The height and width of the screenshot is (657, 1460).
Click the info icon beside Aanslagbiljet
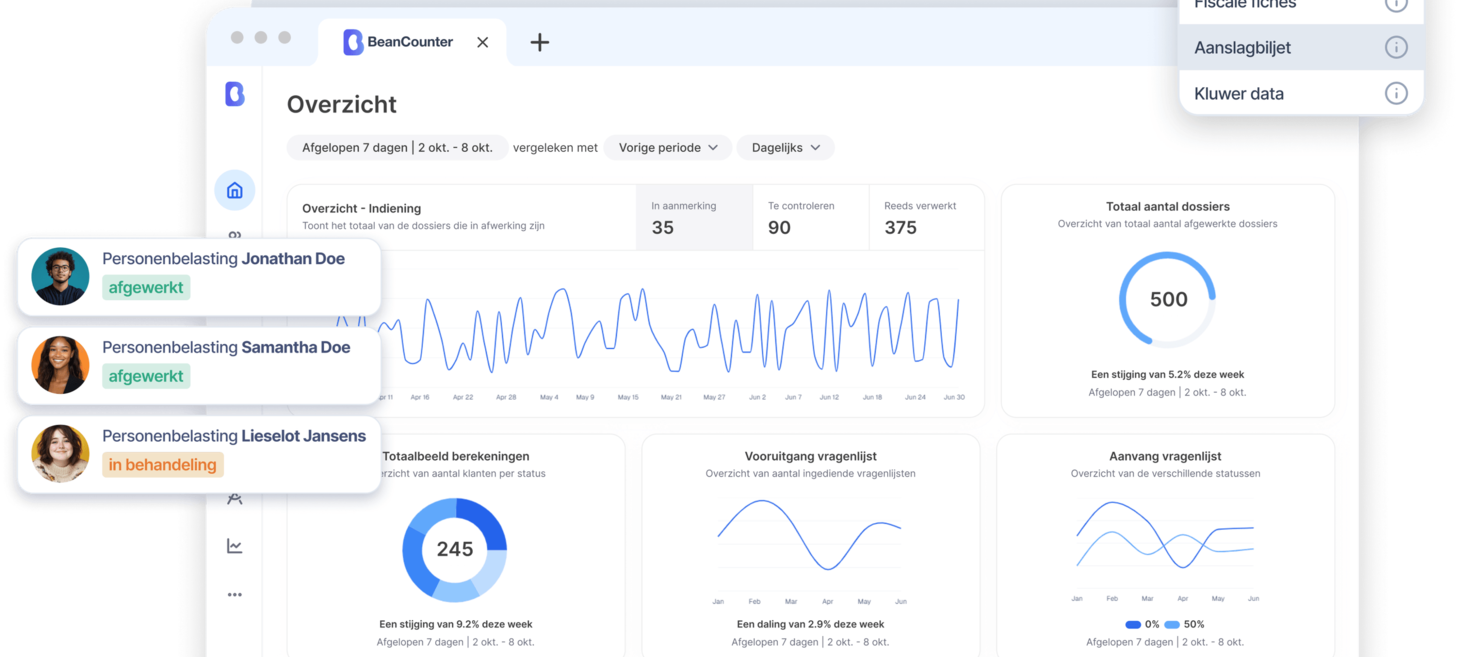(x=1395, y=47)
